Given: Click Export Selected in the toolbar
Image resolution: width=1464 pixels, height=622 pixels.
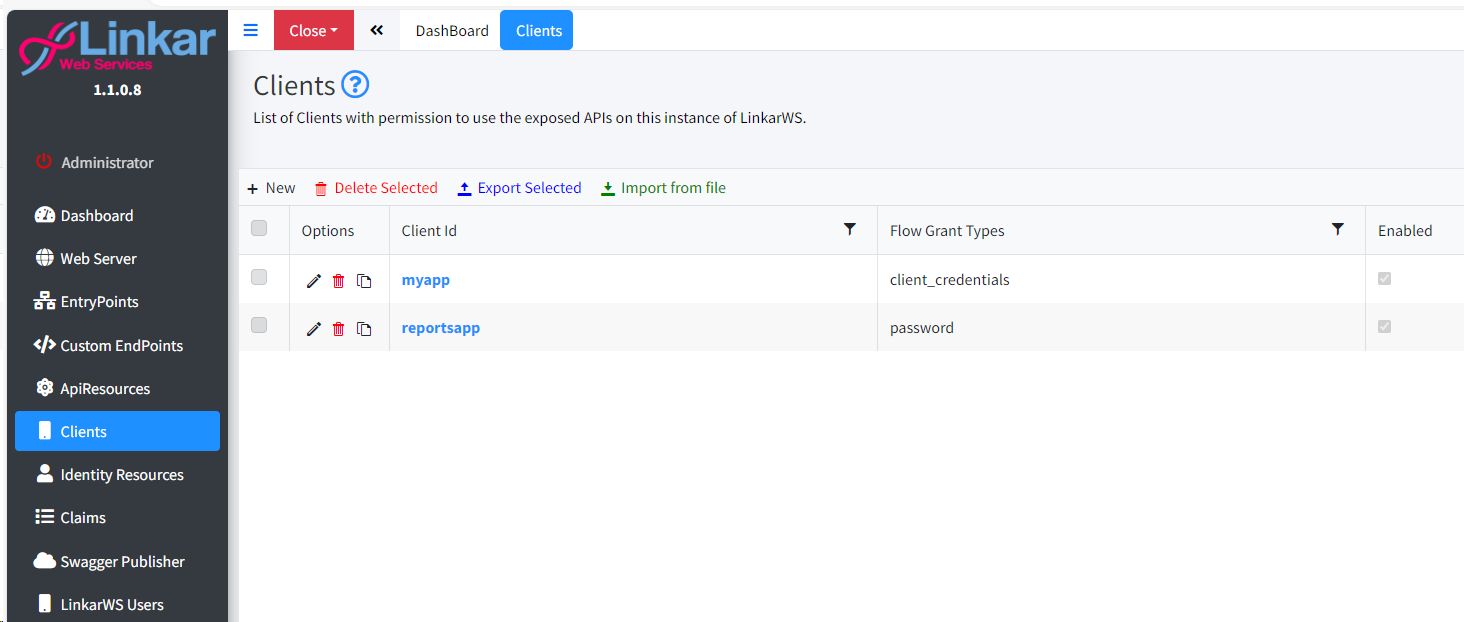Looking at the screenshot, I should click(519, 188).
